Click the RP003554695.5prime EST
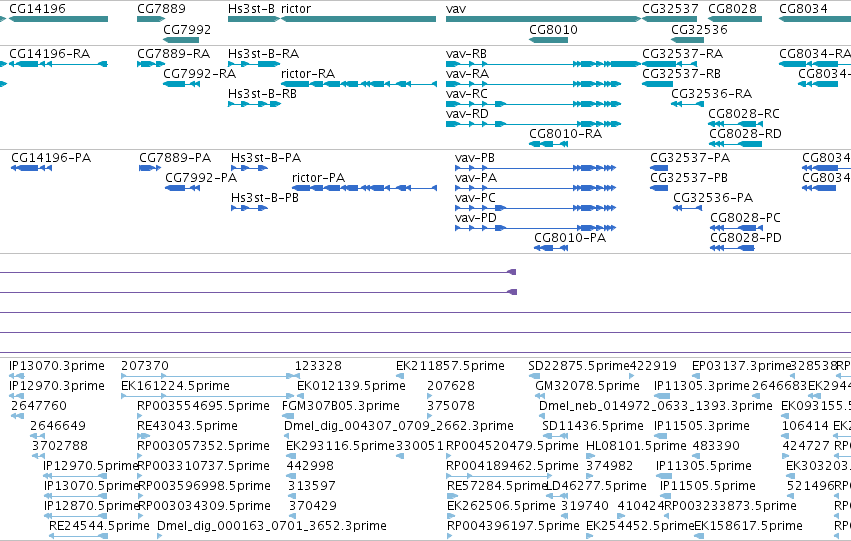851x541 pixels. tap(141, 416)
